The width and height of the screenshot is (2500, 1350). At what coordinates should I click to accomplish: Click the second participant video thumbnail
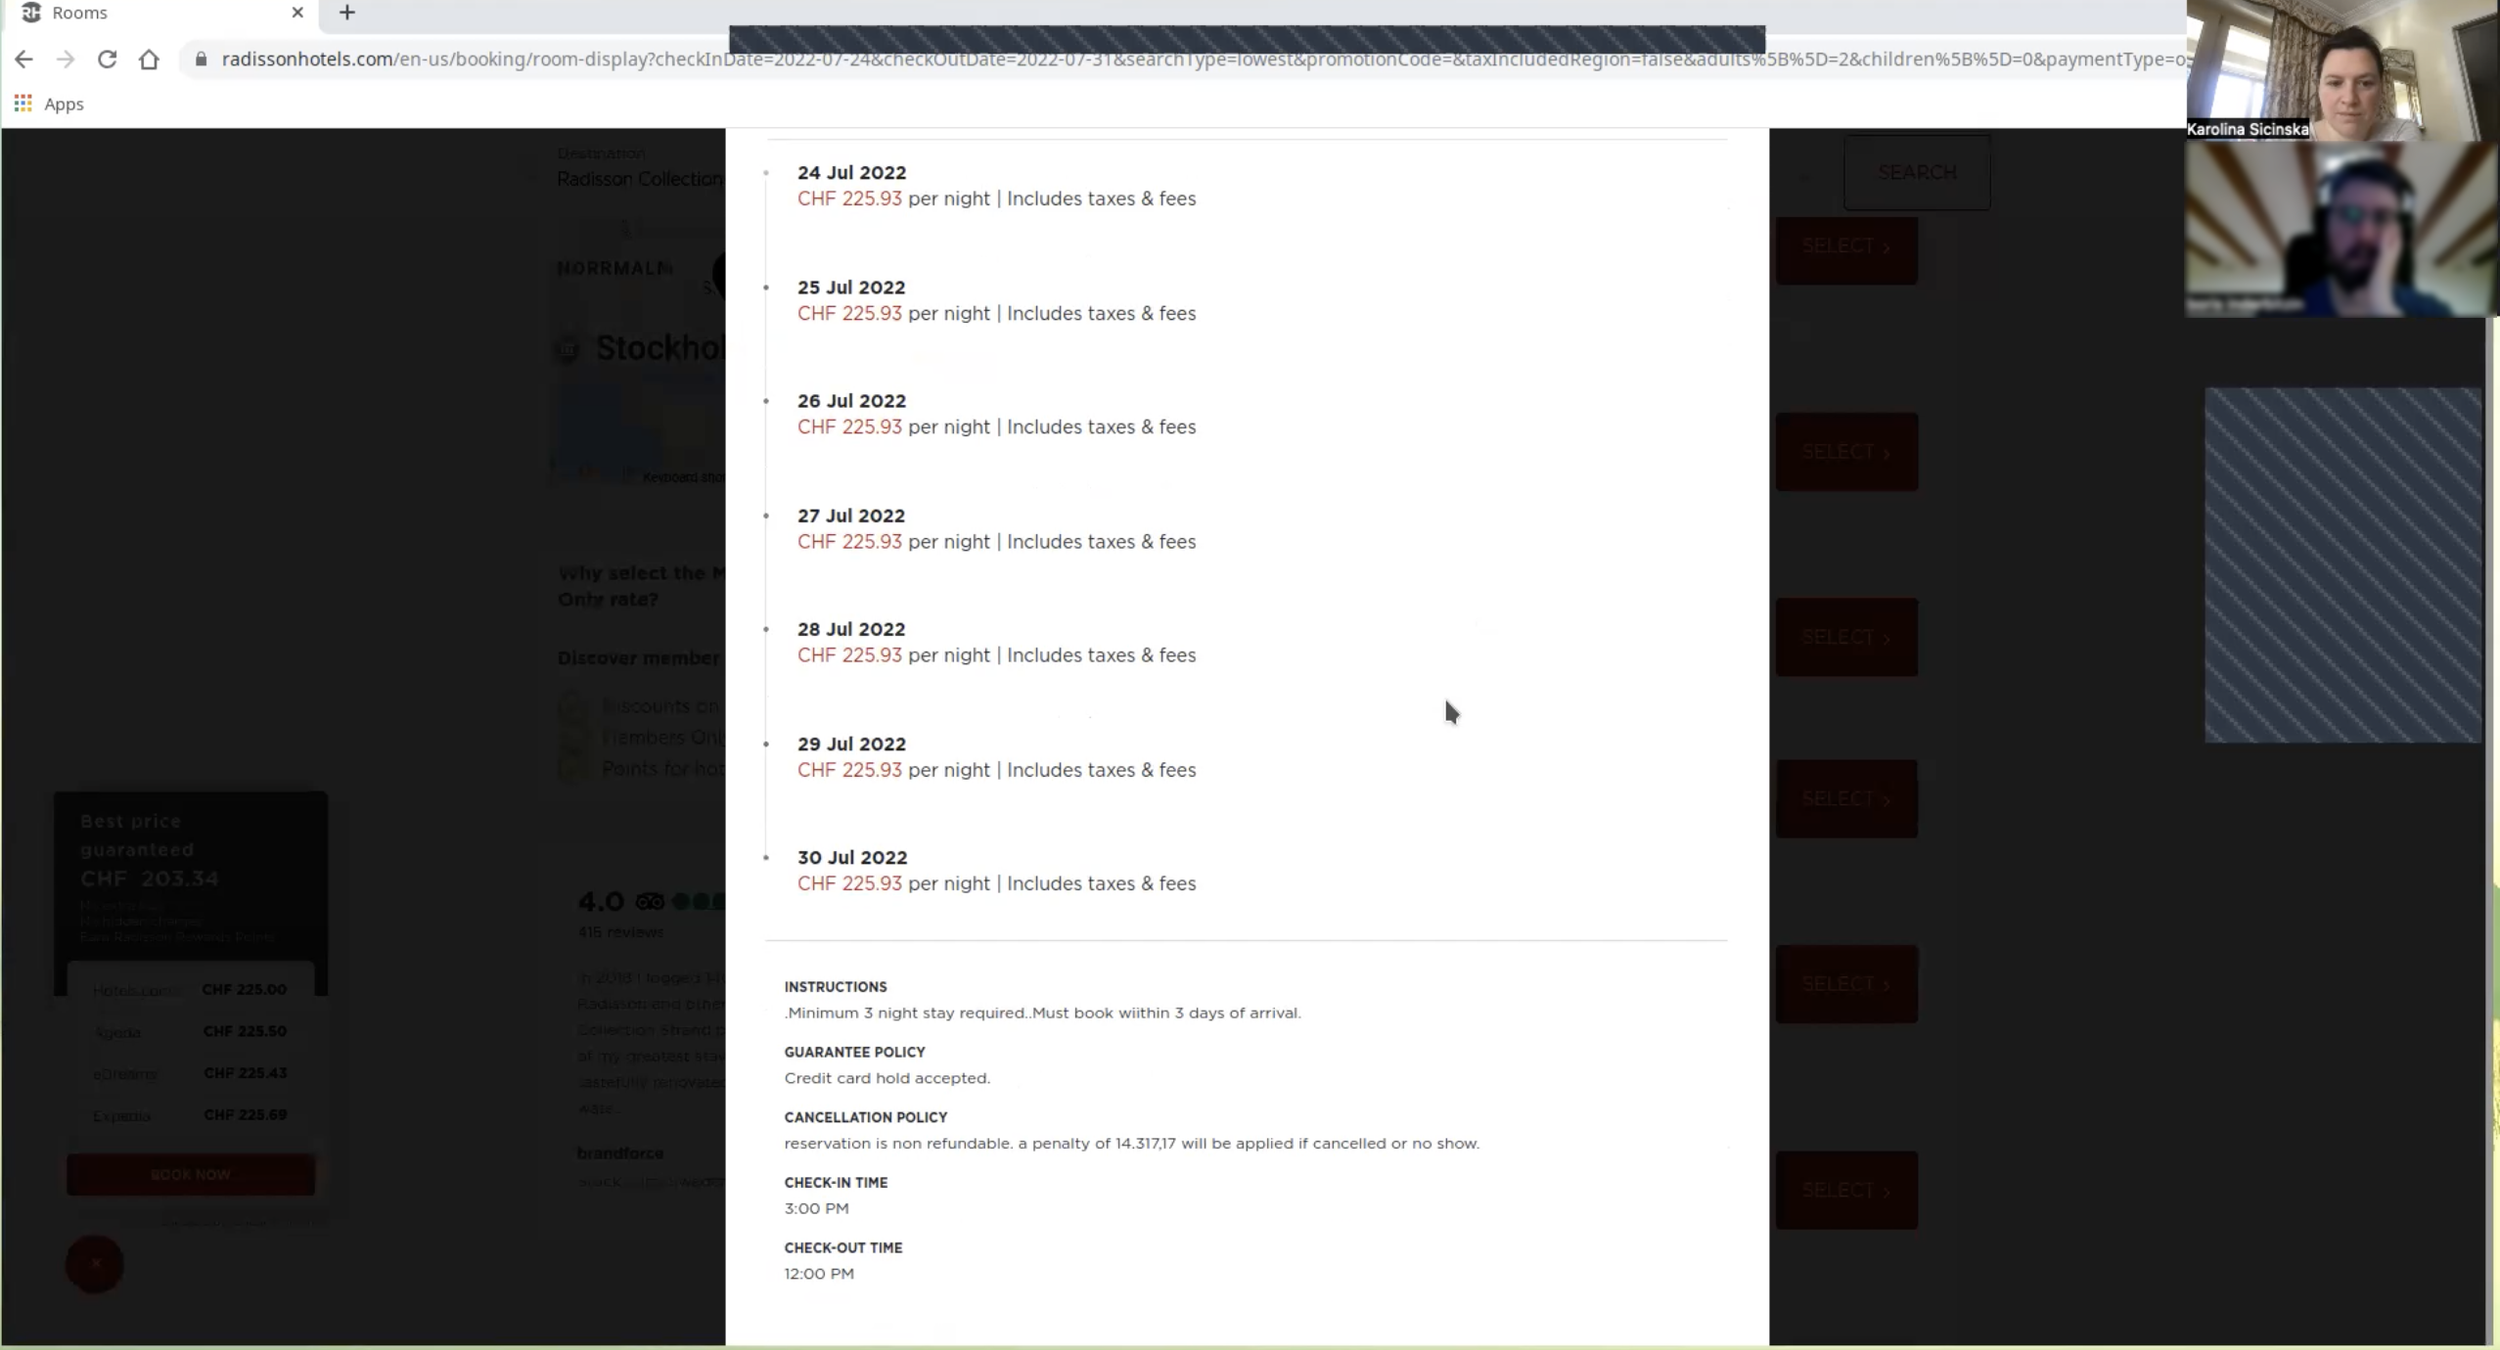(2342, 229)
